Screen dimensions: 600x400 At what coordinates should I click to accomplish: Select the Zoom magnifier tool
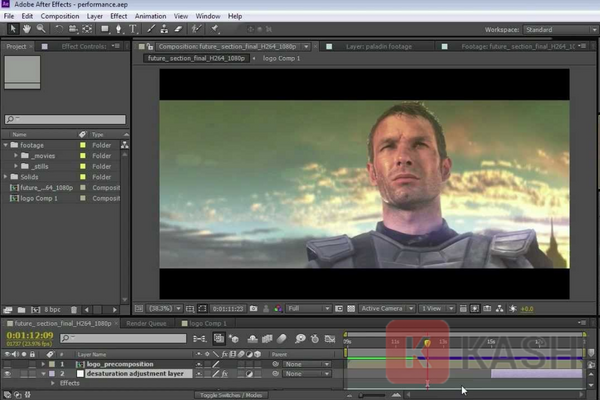[x=41, y=29]
